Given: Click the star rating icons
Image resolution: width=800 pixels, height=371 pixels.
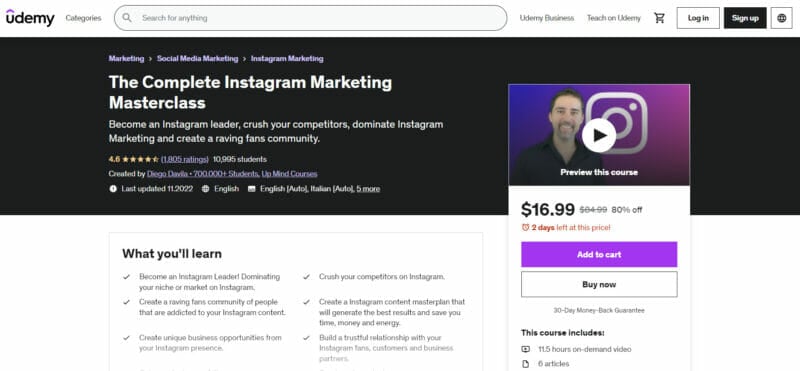Looking at the screenshot, I should pos(140,159).
